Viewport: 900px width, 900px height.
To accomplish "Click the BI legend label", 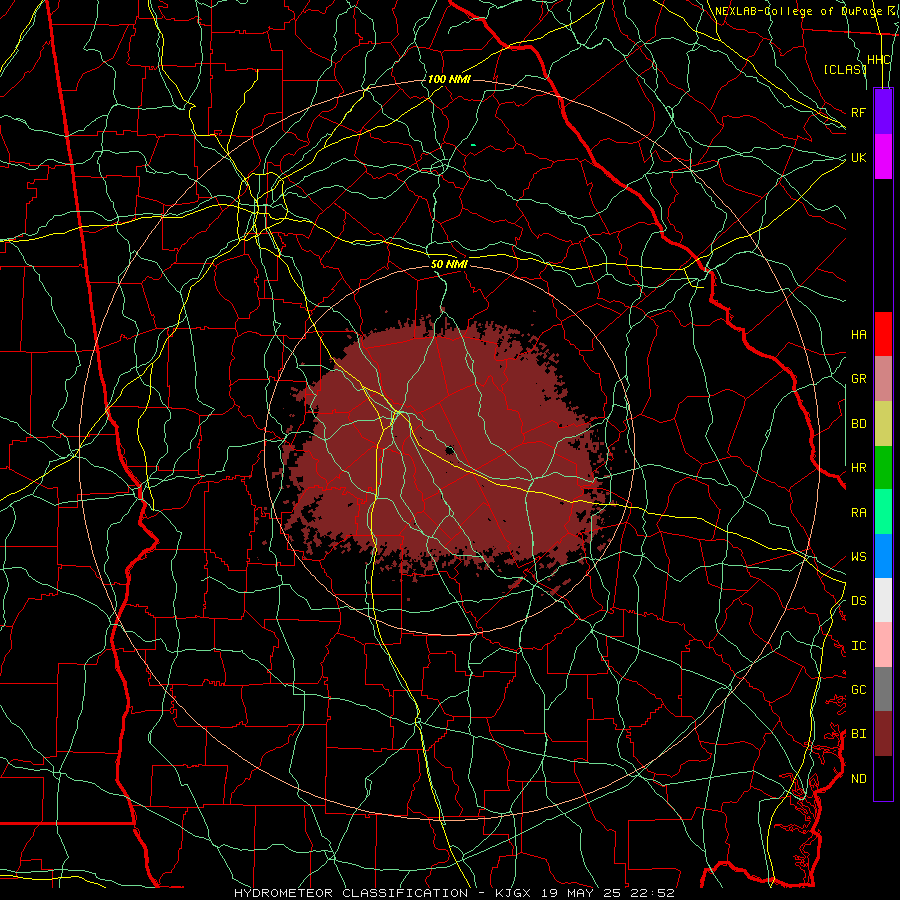I will (x=858, y=734).
